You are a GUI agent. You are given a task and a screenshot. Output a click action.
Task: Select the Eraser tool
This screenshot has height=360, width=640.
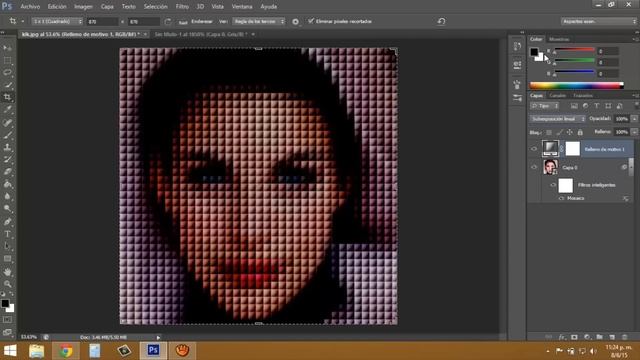(x=7, y=171)
